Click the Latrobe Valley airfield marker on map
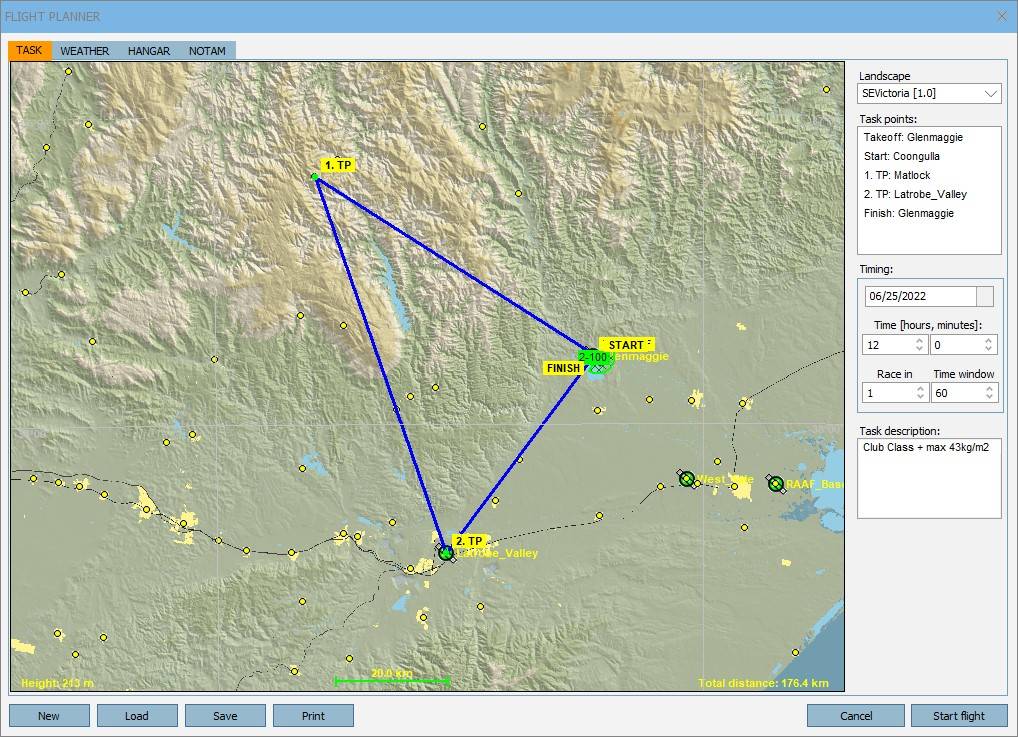 [x=446, y=553]
